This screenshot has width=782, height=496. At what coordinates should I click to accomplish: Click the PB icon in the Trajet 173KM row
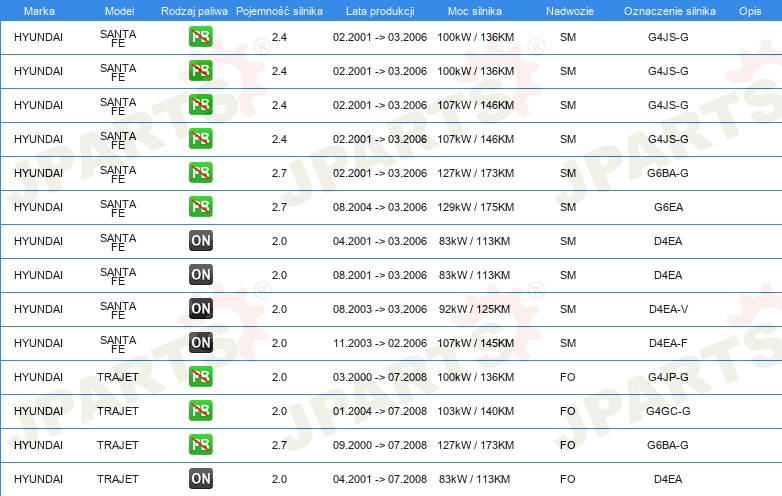pyautogui.click(x=201, y=445)
